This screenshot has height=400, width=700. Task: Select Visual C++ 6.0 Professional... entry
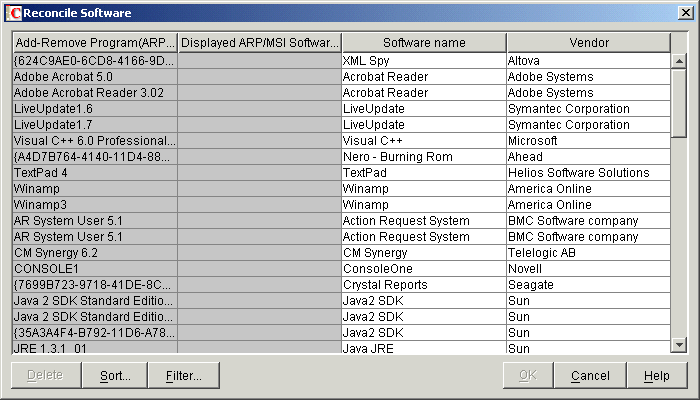tap(95, 141)
